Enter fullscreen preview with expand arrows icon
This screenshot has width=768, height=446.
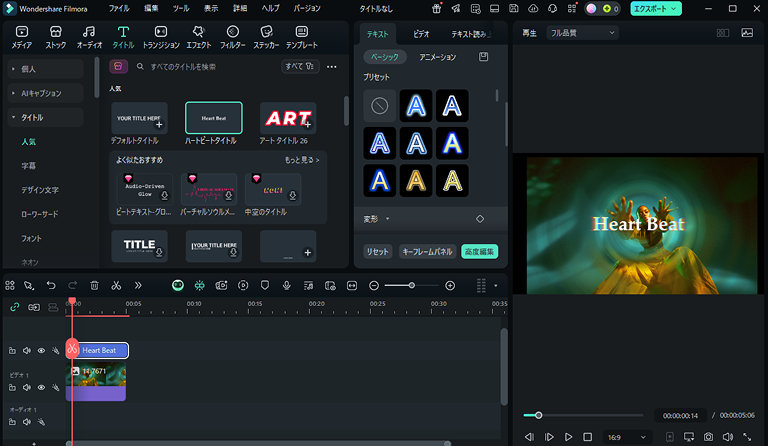click(x=747, y=437)
